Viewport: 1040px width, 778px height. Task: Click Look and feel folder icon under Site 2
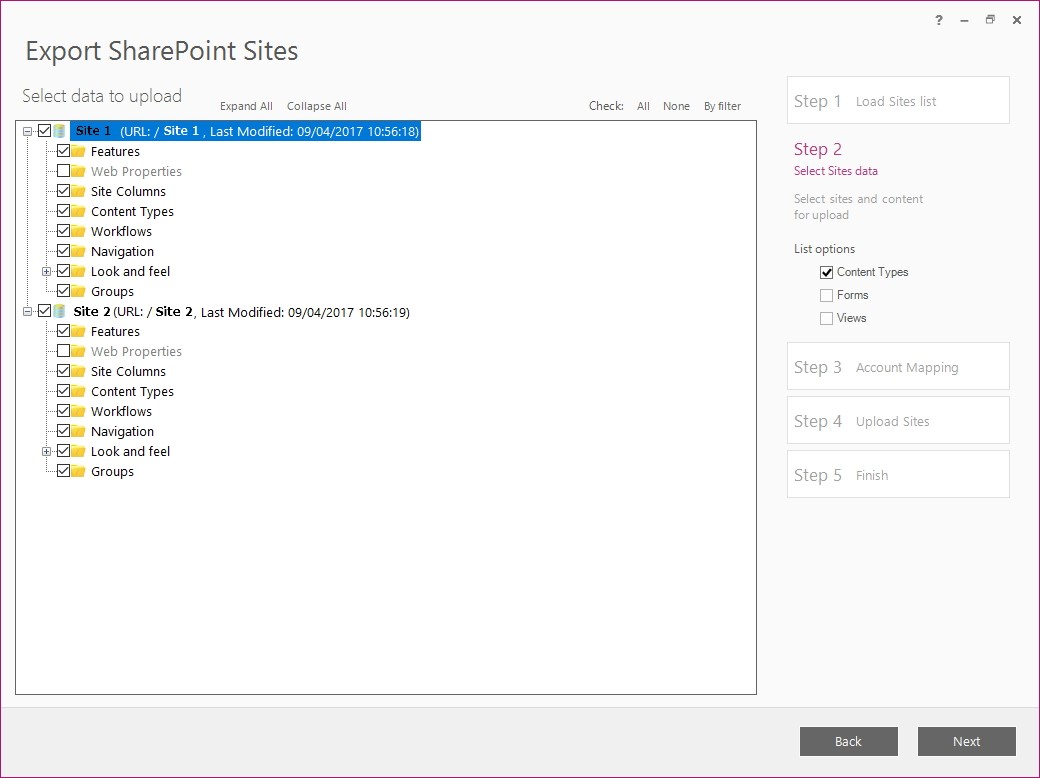coord(78,451)
